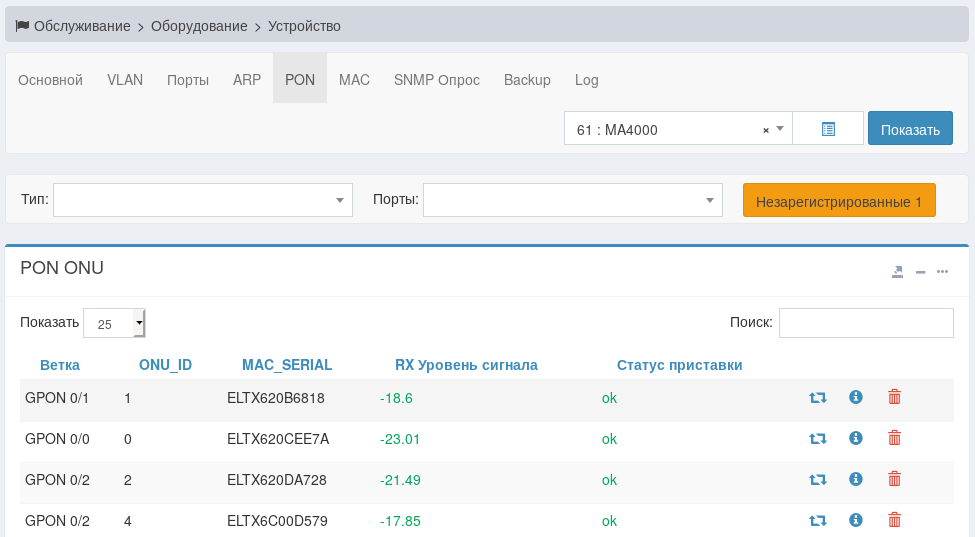Clear the selected 61 : MA4000 device
975x537 pixels.
coord(766,130)
